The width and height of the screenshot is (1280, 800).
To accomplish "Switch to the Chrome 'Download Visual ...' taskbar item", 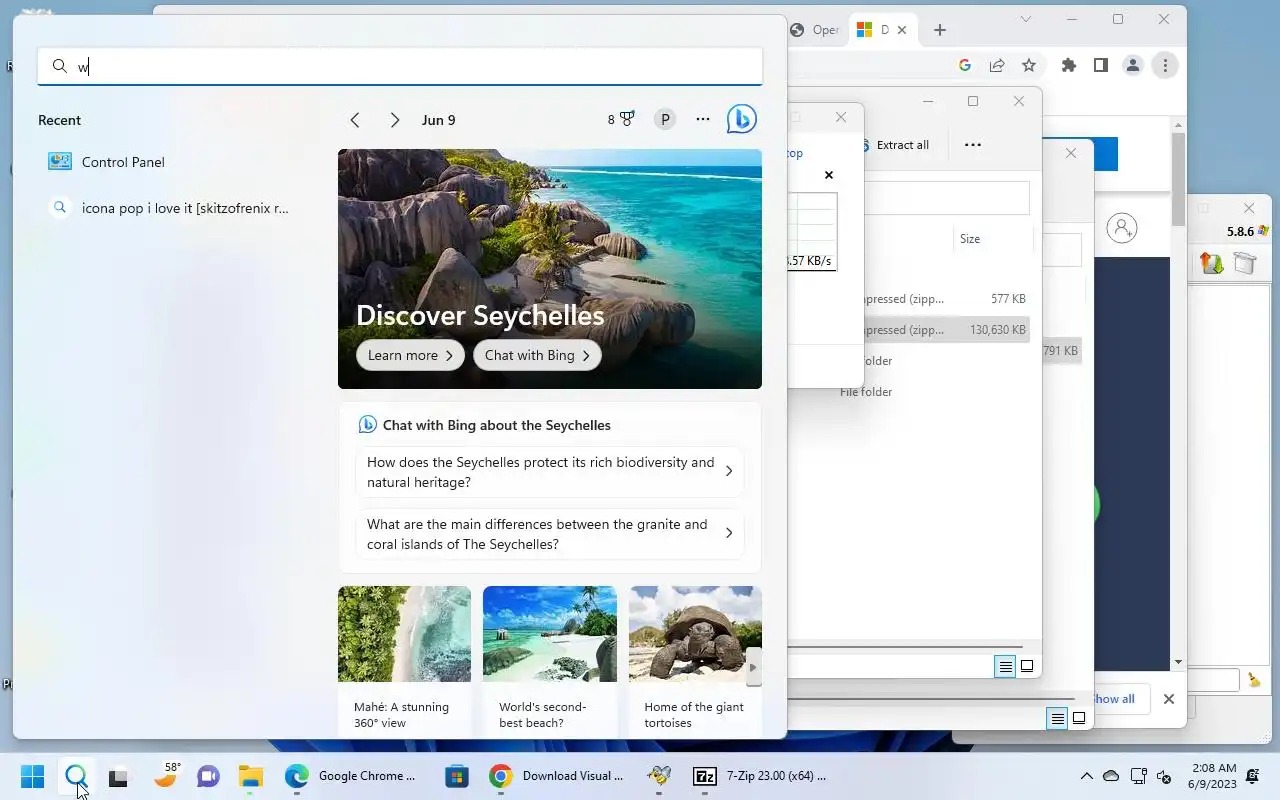I will pos(558,776).
